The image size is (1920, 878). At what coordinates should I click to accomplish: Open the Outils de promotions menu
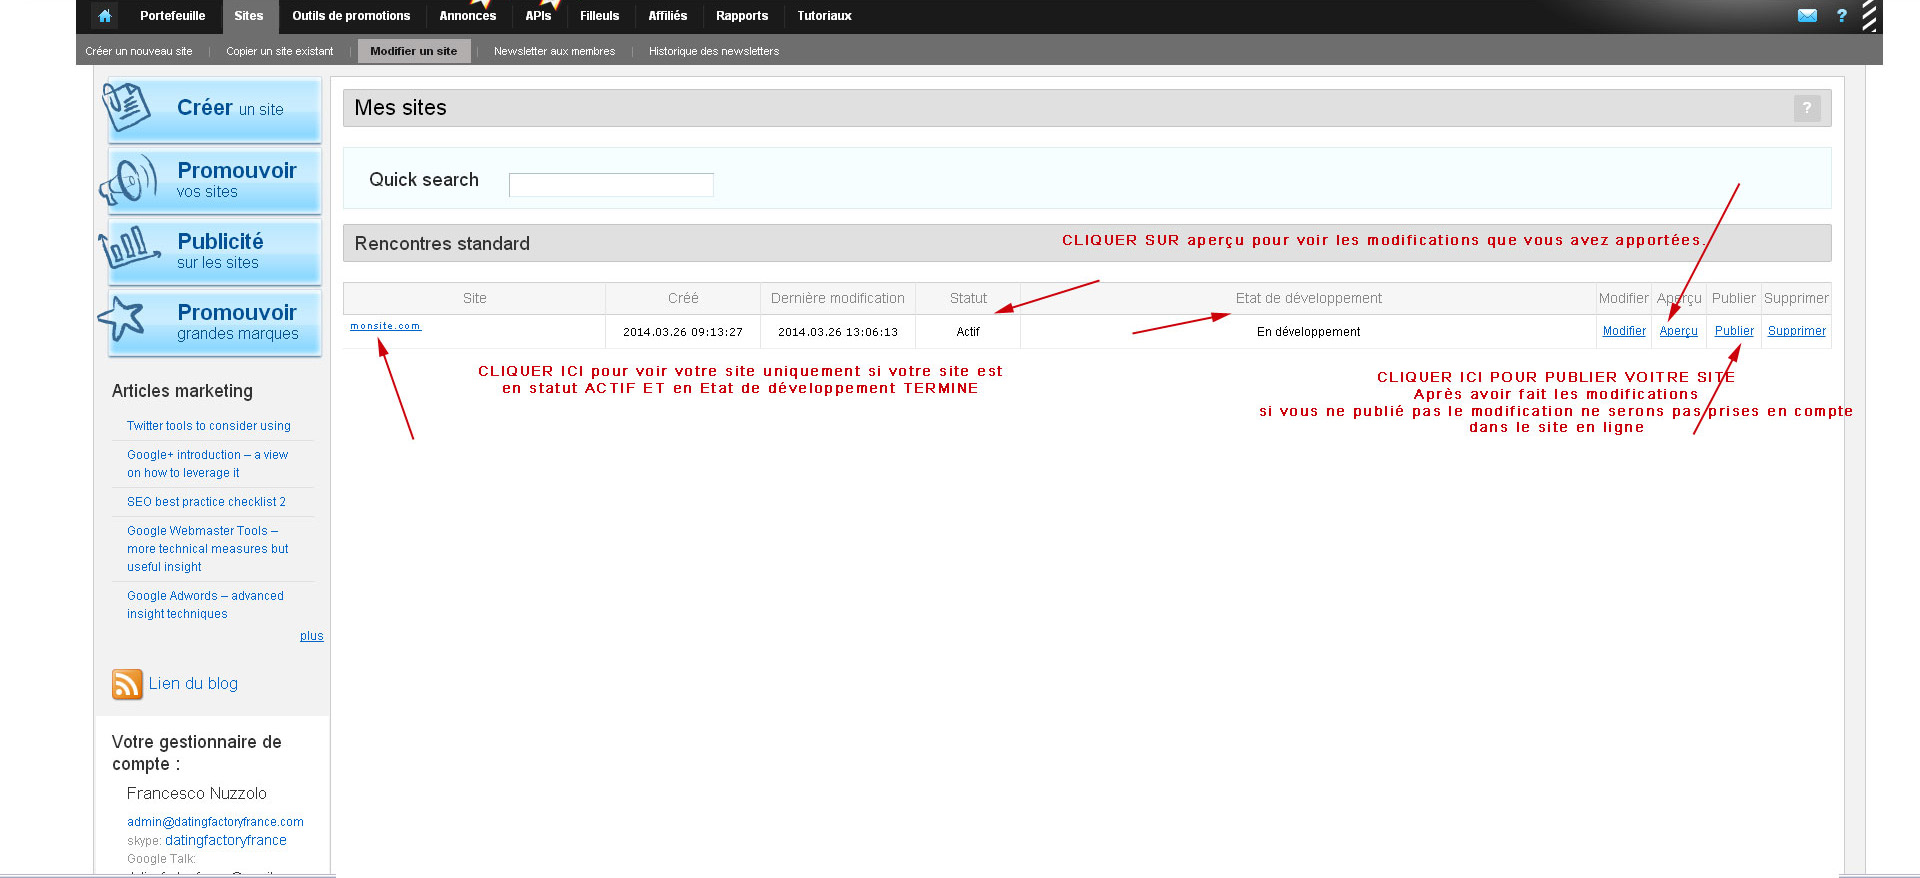[351, 16]
